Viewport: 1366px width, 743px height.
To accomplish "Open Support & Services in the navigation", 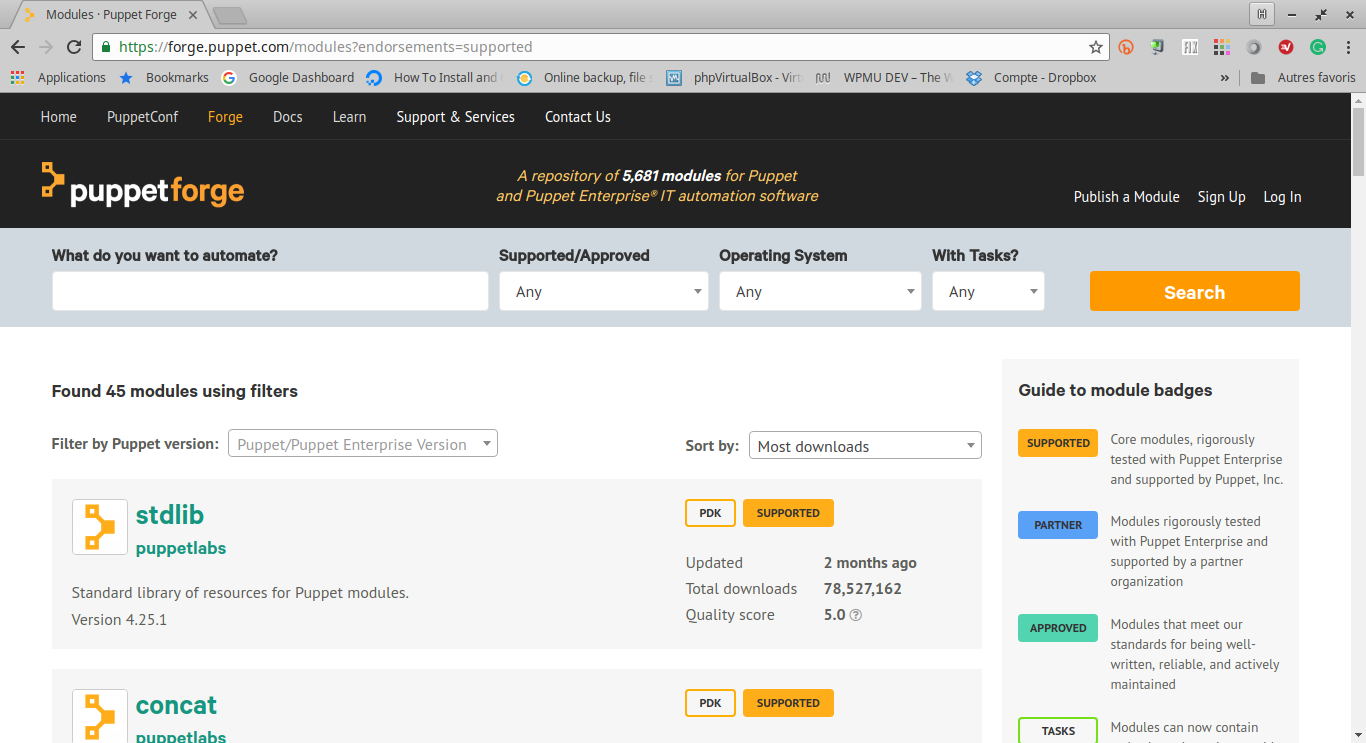I will pos(455,117).
